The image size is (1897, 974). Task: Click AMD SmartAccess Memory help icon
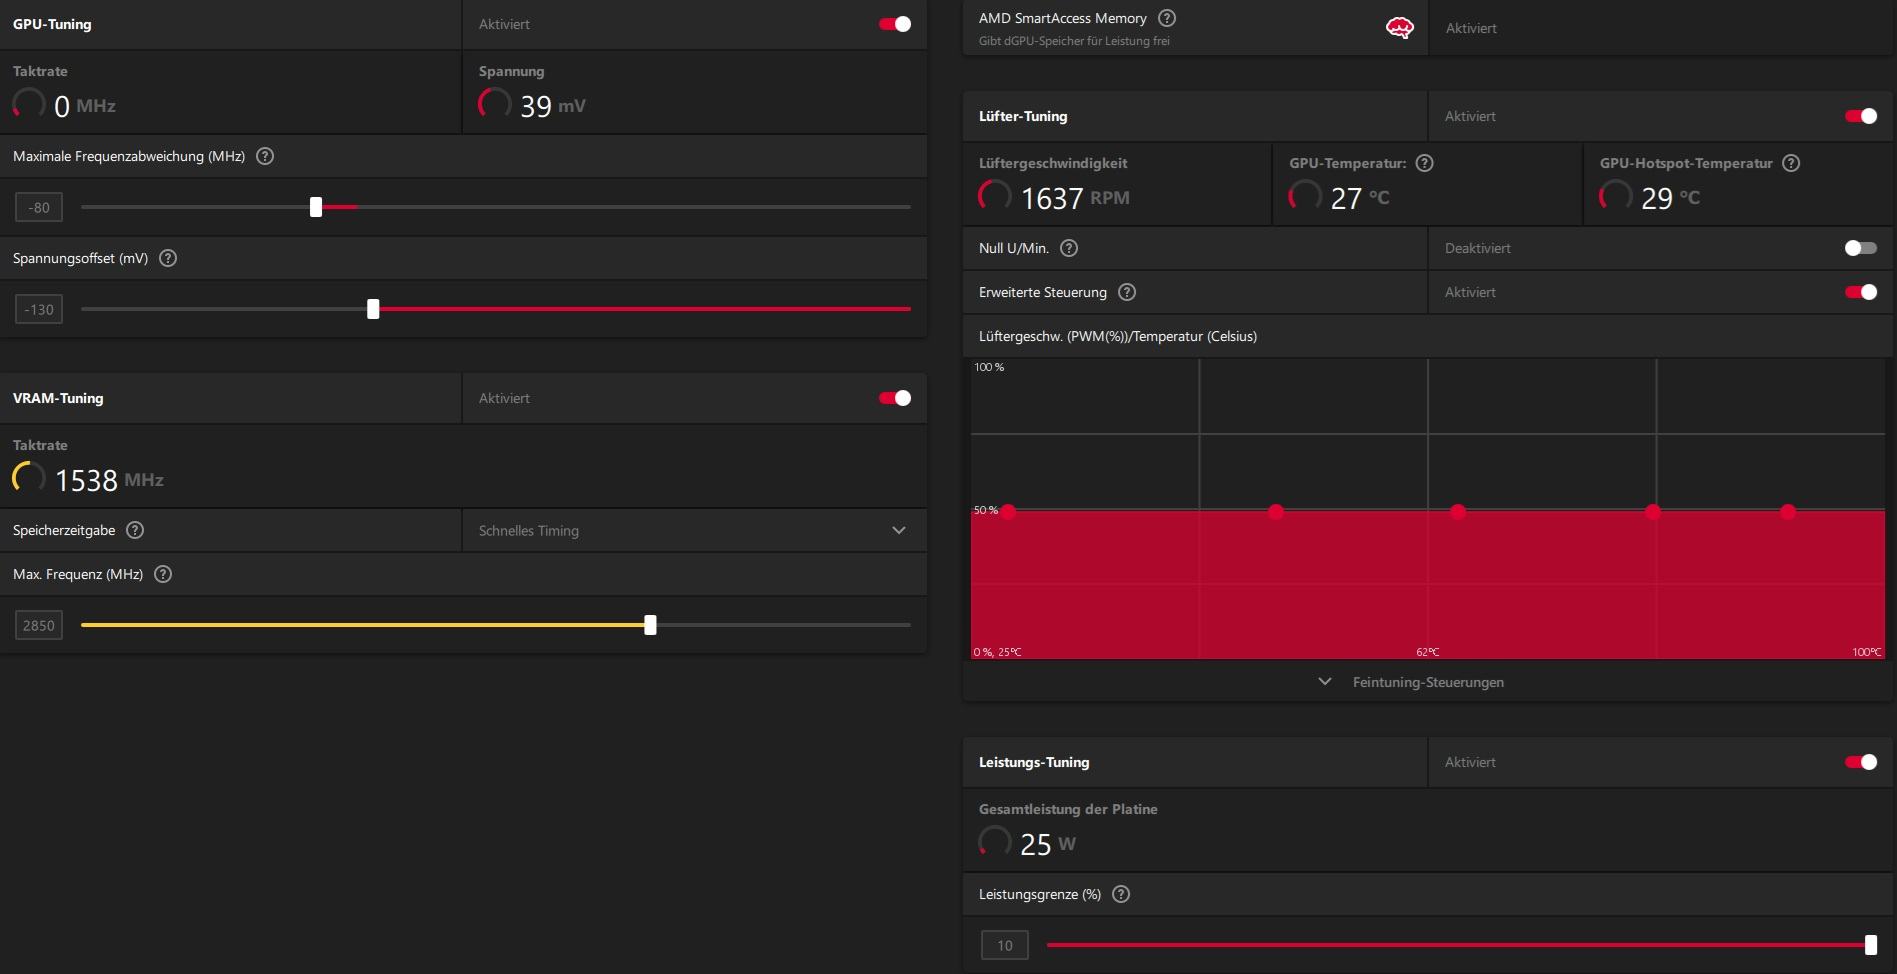1167,18
